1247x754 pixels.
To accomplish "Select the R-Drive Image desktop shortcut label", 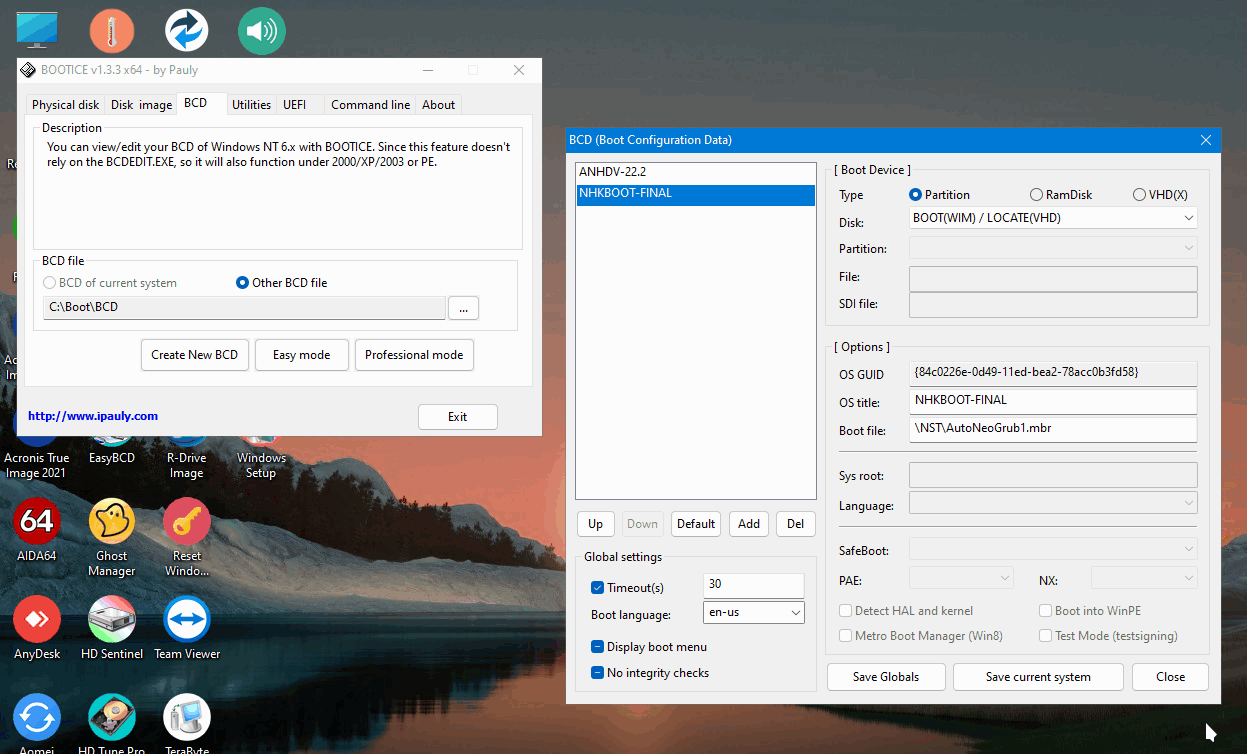I will pyautogui.click(x=187, y=465).
